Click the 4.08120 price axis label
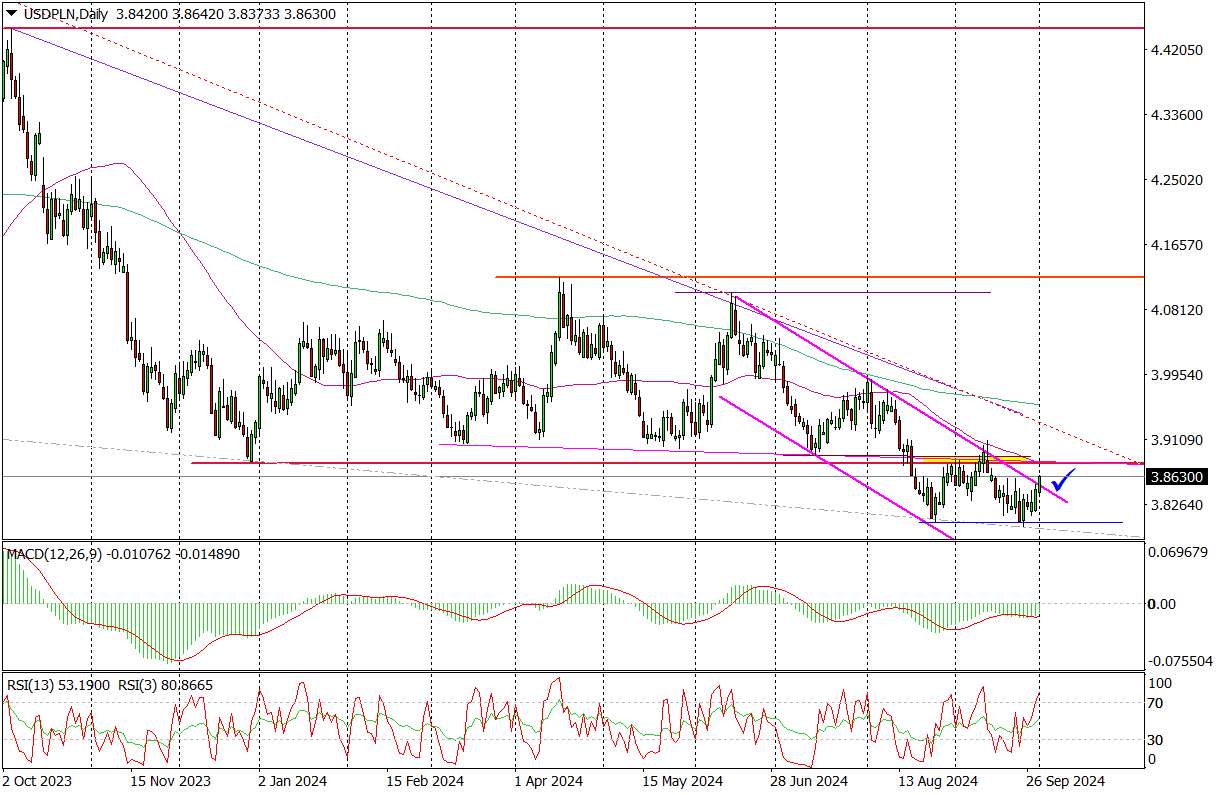Image resolution: width=1216 pixels, height=795 pixels. 1177,310
